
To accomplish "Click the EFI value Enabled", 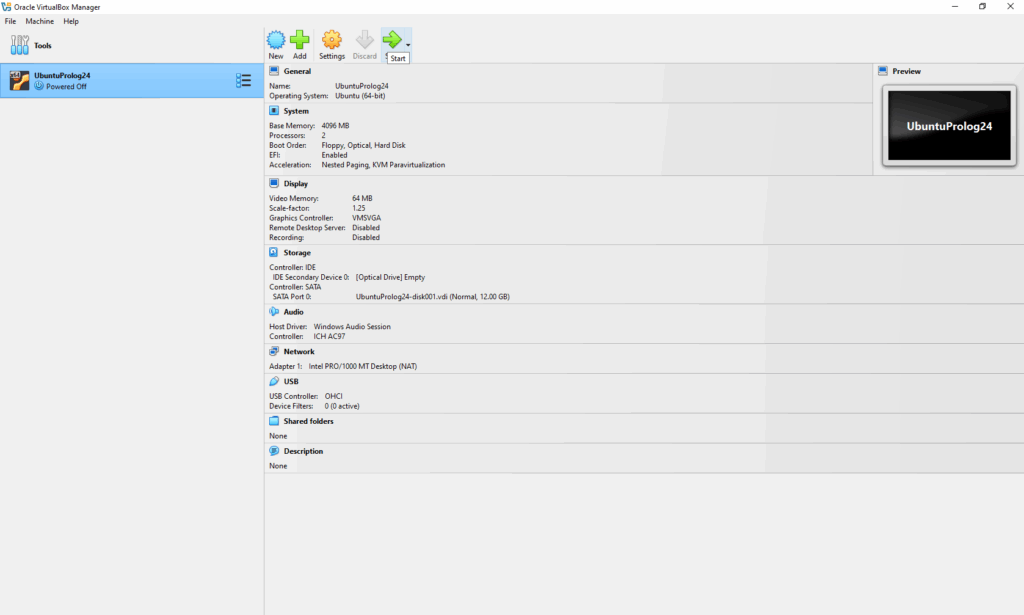I will (334, 155).
